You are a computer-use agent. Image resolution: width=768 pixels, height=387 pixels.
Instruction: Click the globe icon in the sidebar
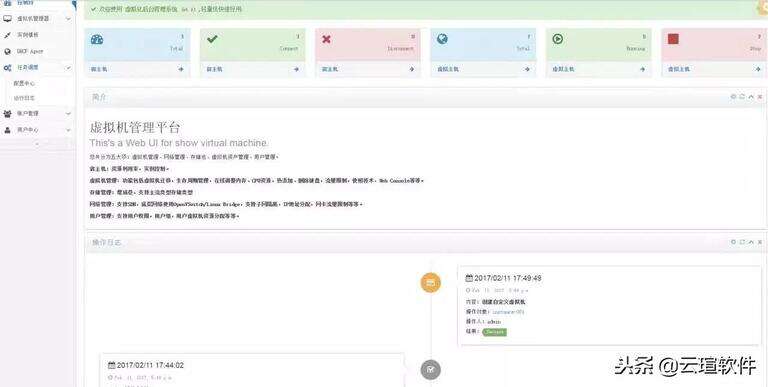tap(7, 51)
